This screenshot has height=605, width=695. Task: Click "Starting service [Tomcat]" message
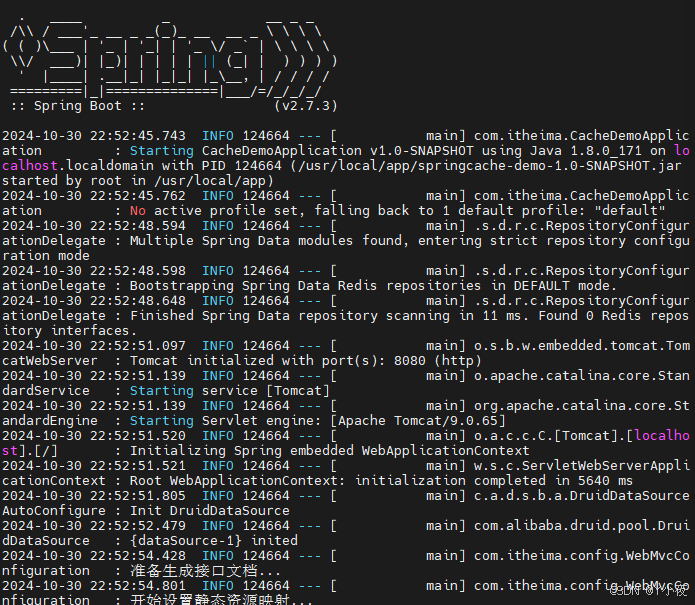(x=230, y=390)
